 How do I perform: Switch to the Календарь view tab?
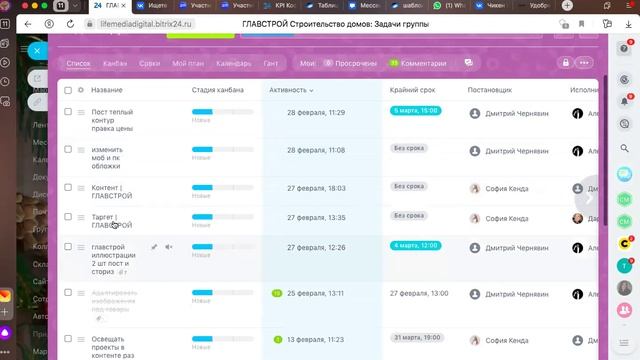pyautogui.click(x=233, y=63)
